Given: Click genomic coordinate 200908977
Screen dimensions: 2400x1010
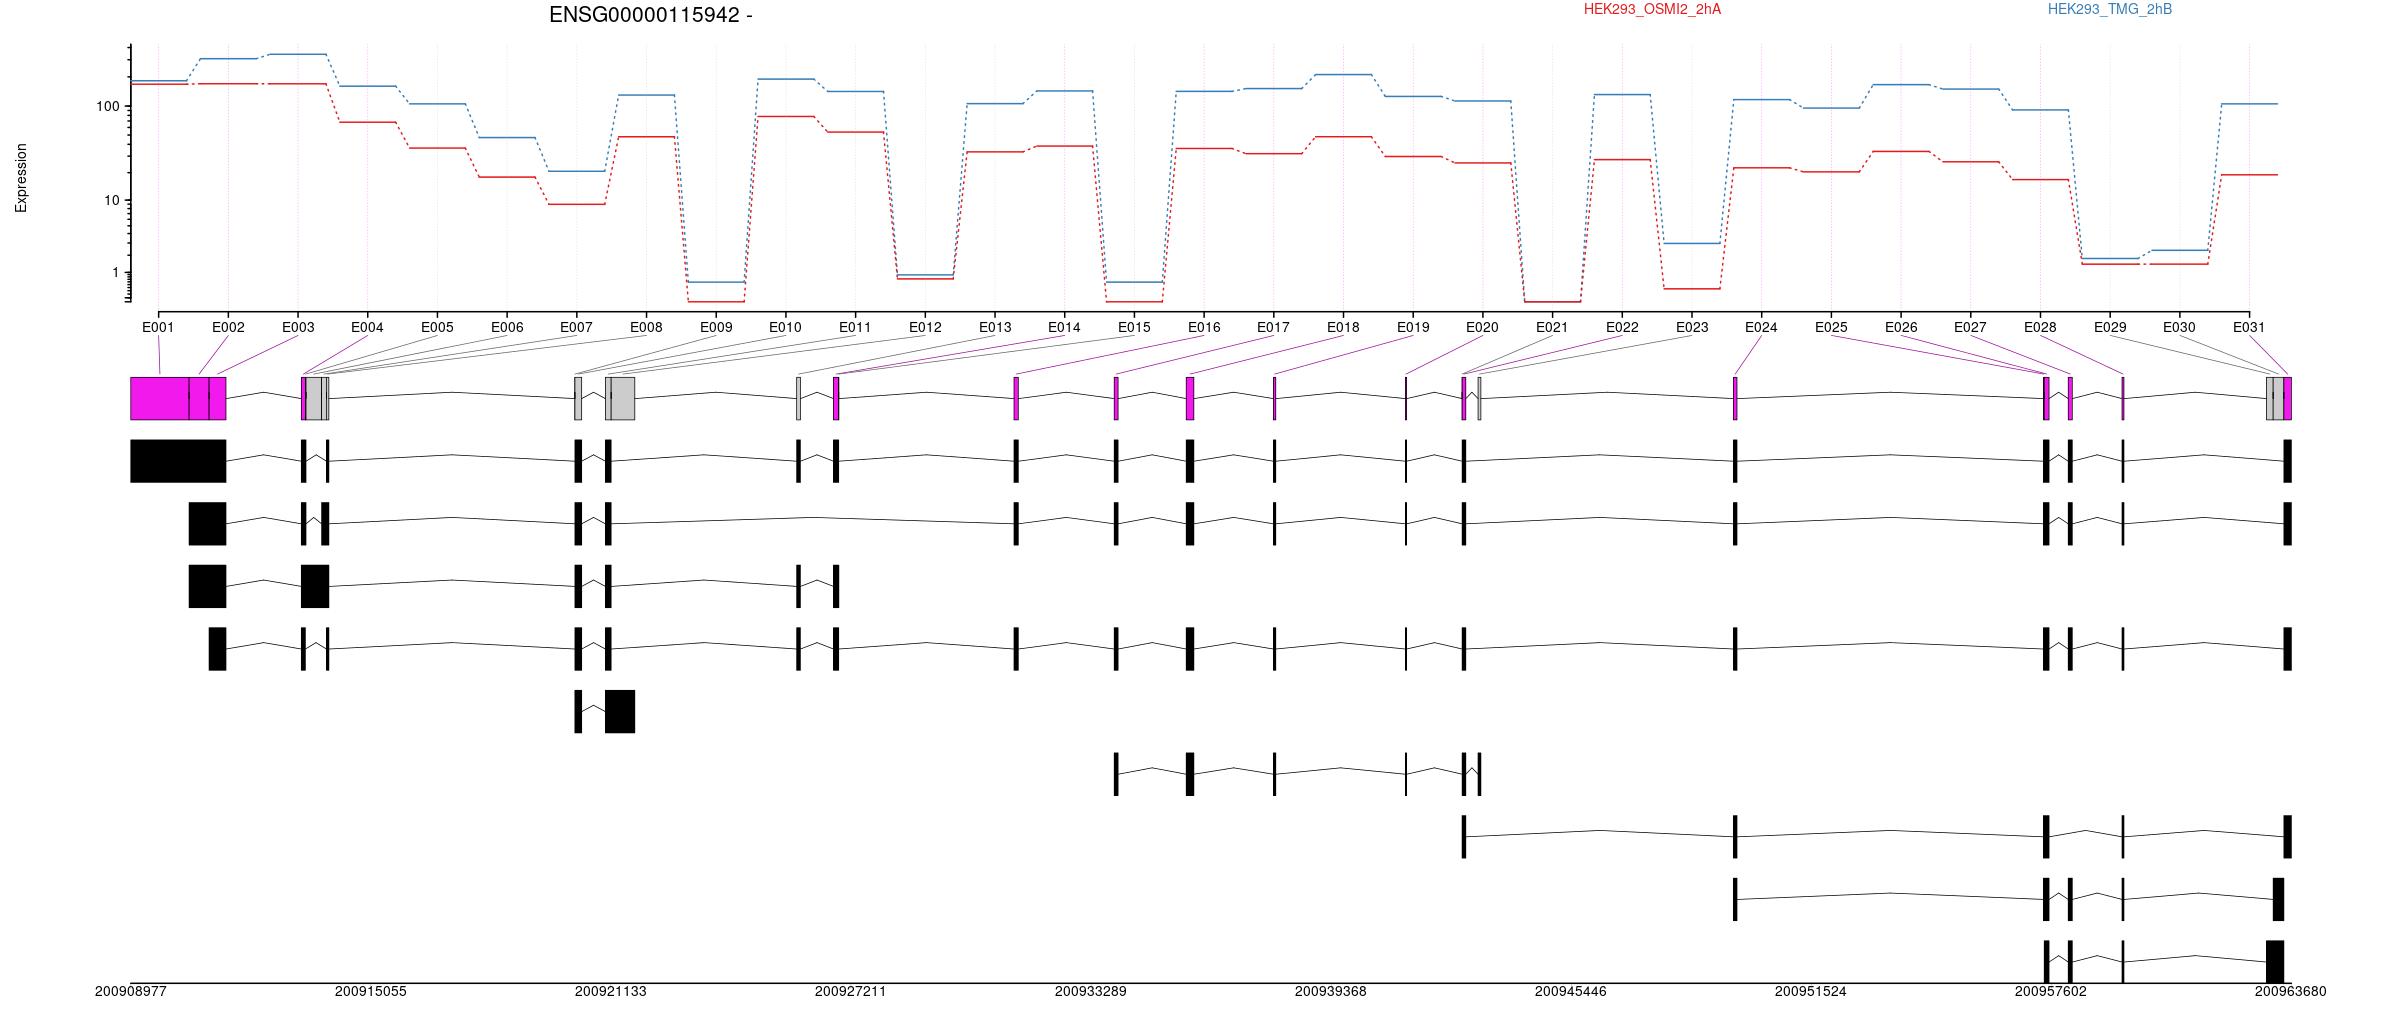Looking at the screenshot, I should point(131,992).
